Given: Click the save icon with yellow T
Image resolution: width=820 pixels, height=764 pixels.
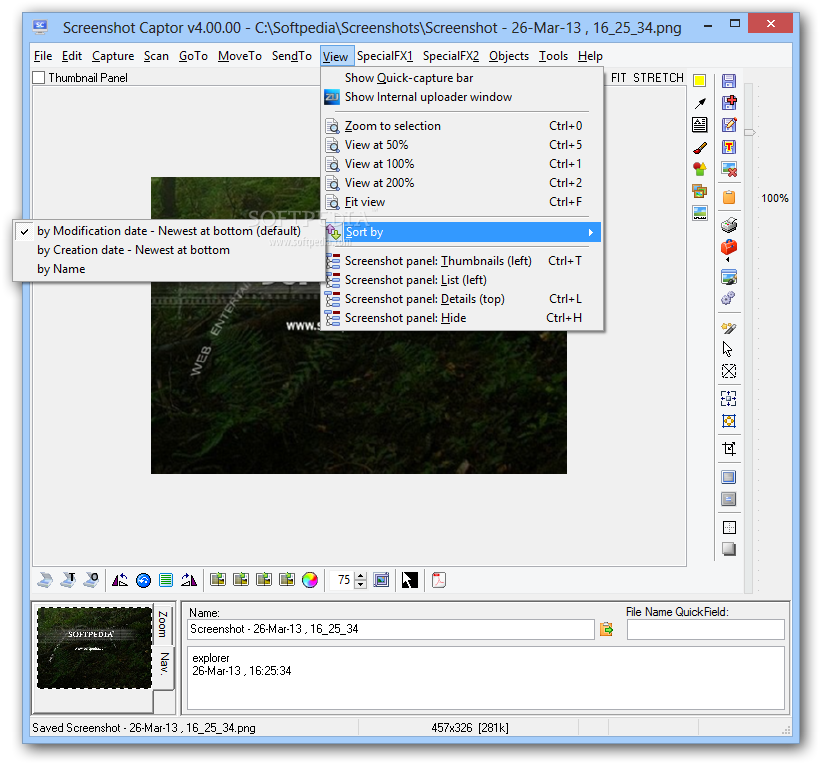Looking at the screenshot, I should [729, 147].
